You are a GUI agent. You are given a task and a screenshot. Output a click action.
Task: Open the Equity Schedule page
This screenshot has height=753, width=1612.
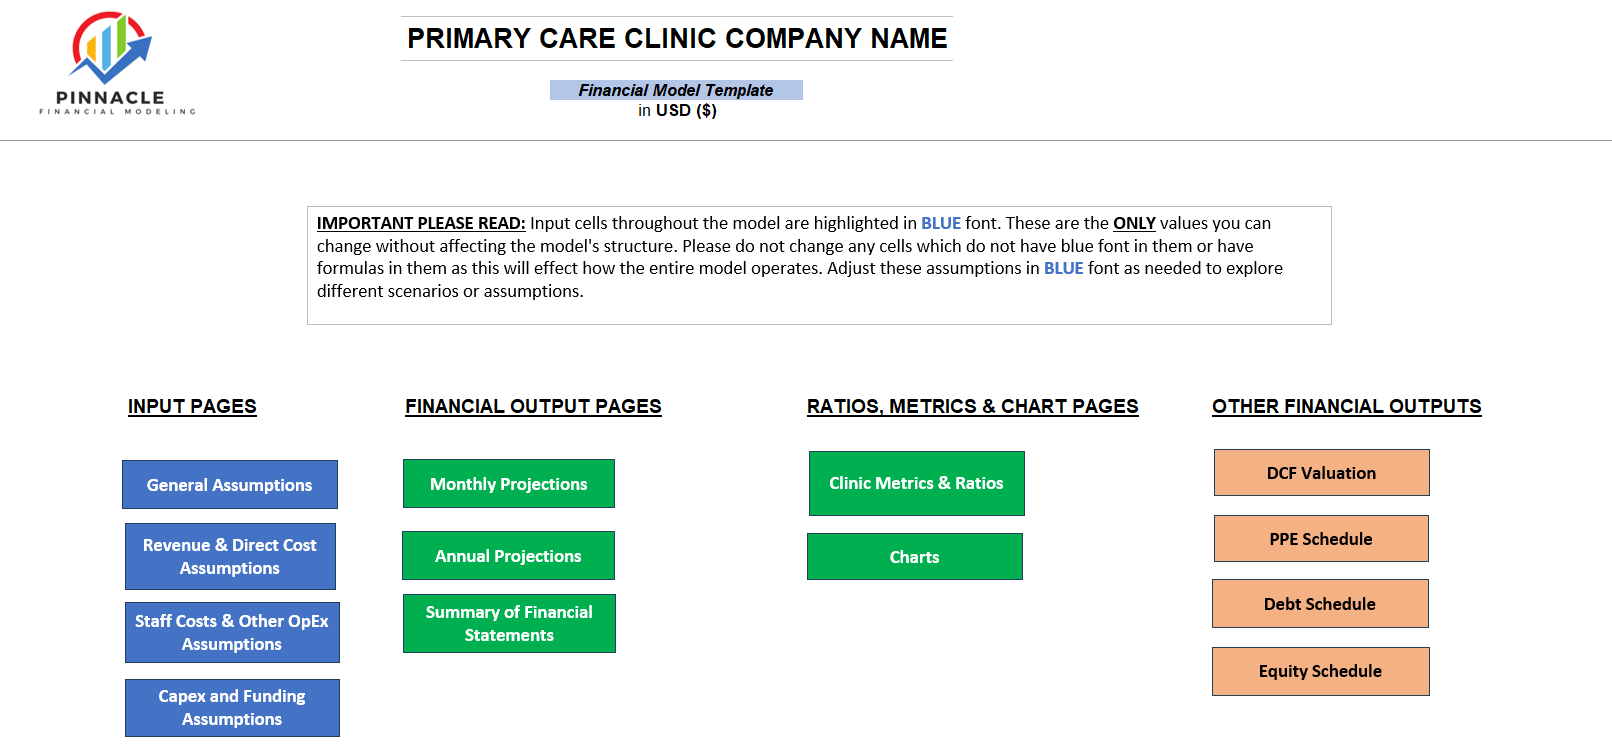click(x=1320, y=671)
